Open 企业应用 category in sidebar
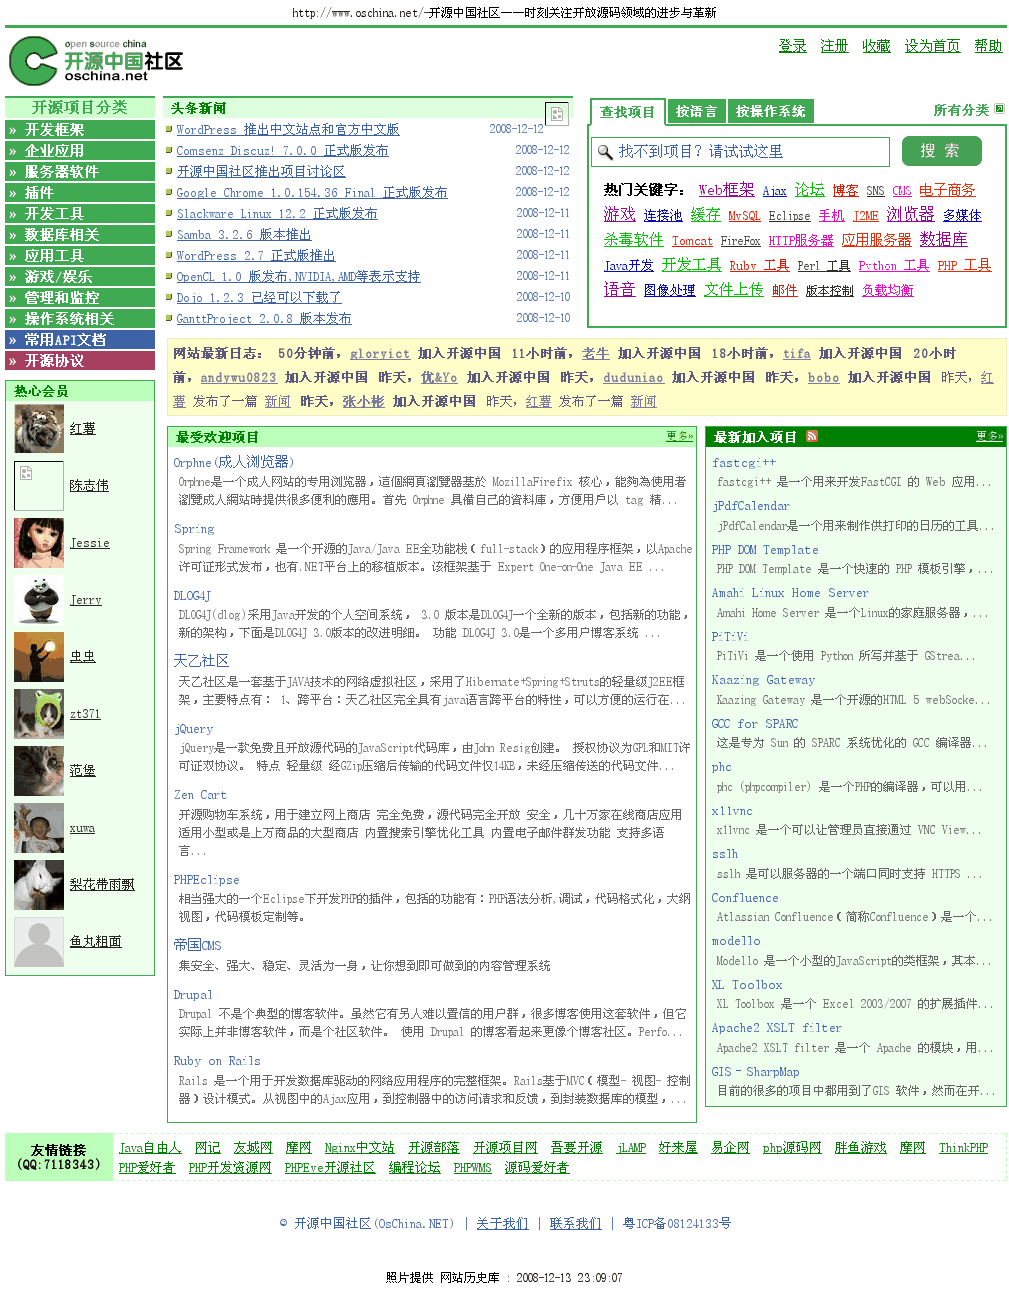1009x1290 pixels. click(x=80, y=151)
